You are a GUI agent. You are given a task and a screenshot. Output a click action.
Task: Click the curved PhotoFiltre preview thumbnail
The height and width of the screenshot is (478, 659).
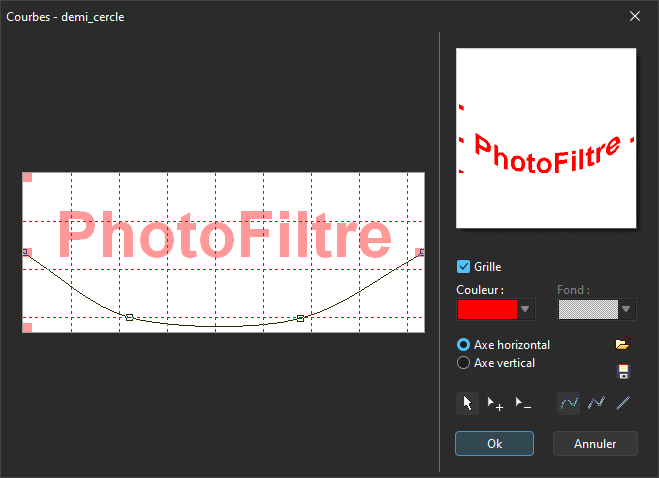pyautogui.click(x=546, y=138)
